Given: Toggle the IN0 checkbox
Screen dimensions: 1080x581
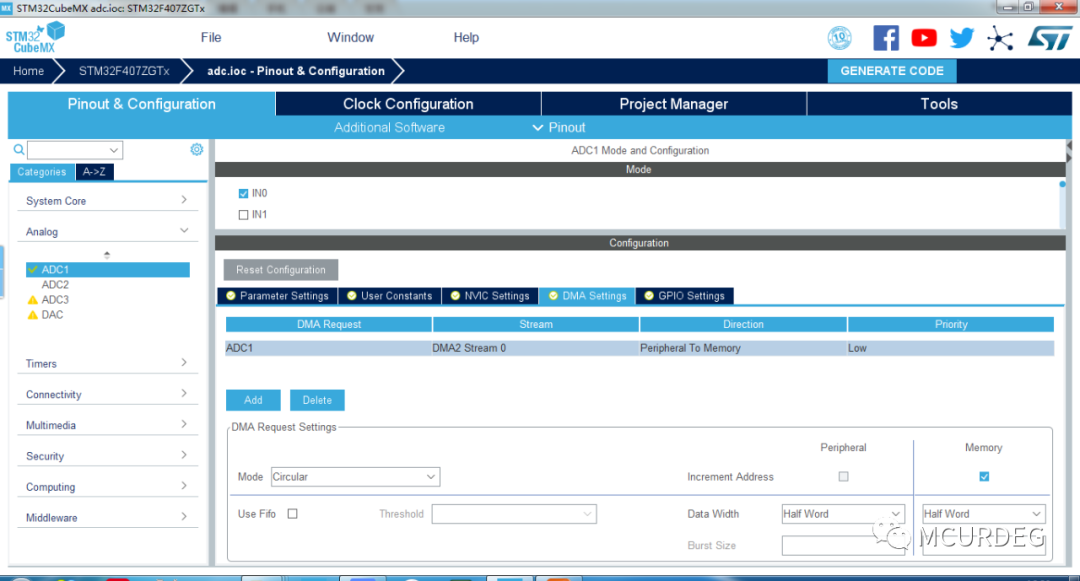Looking at the screenshot, I should coord(243,193).
